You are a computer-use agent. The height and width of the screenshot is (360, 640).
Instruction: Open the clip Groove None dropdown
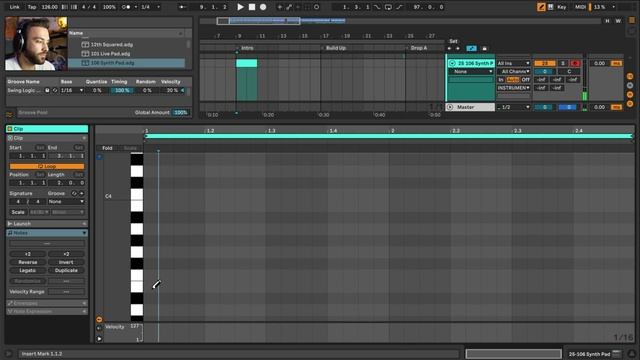pos(66,202)
